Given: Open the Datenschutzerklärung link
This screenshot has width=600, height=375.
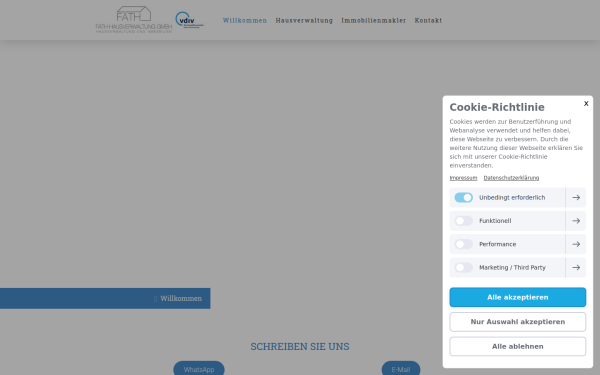Looking at the screenshot, I should [511, 178].
